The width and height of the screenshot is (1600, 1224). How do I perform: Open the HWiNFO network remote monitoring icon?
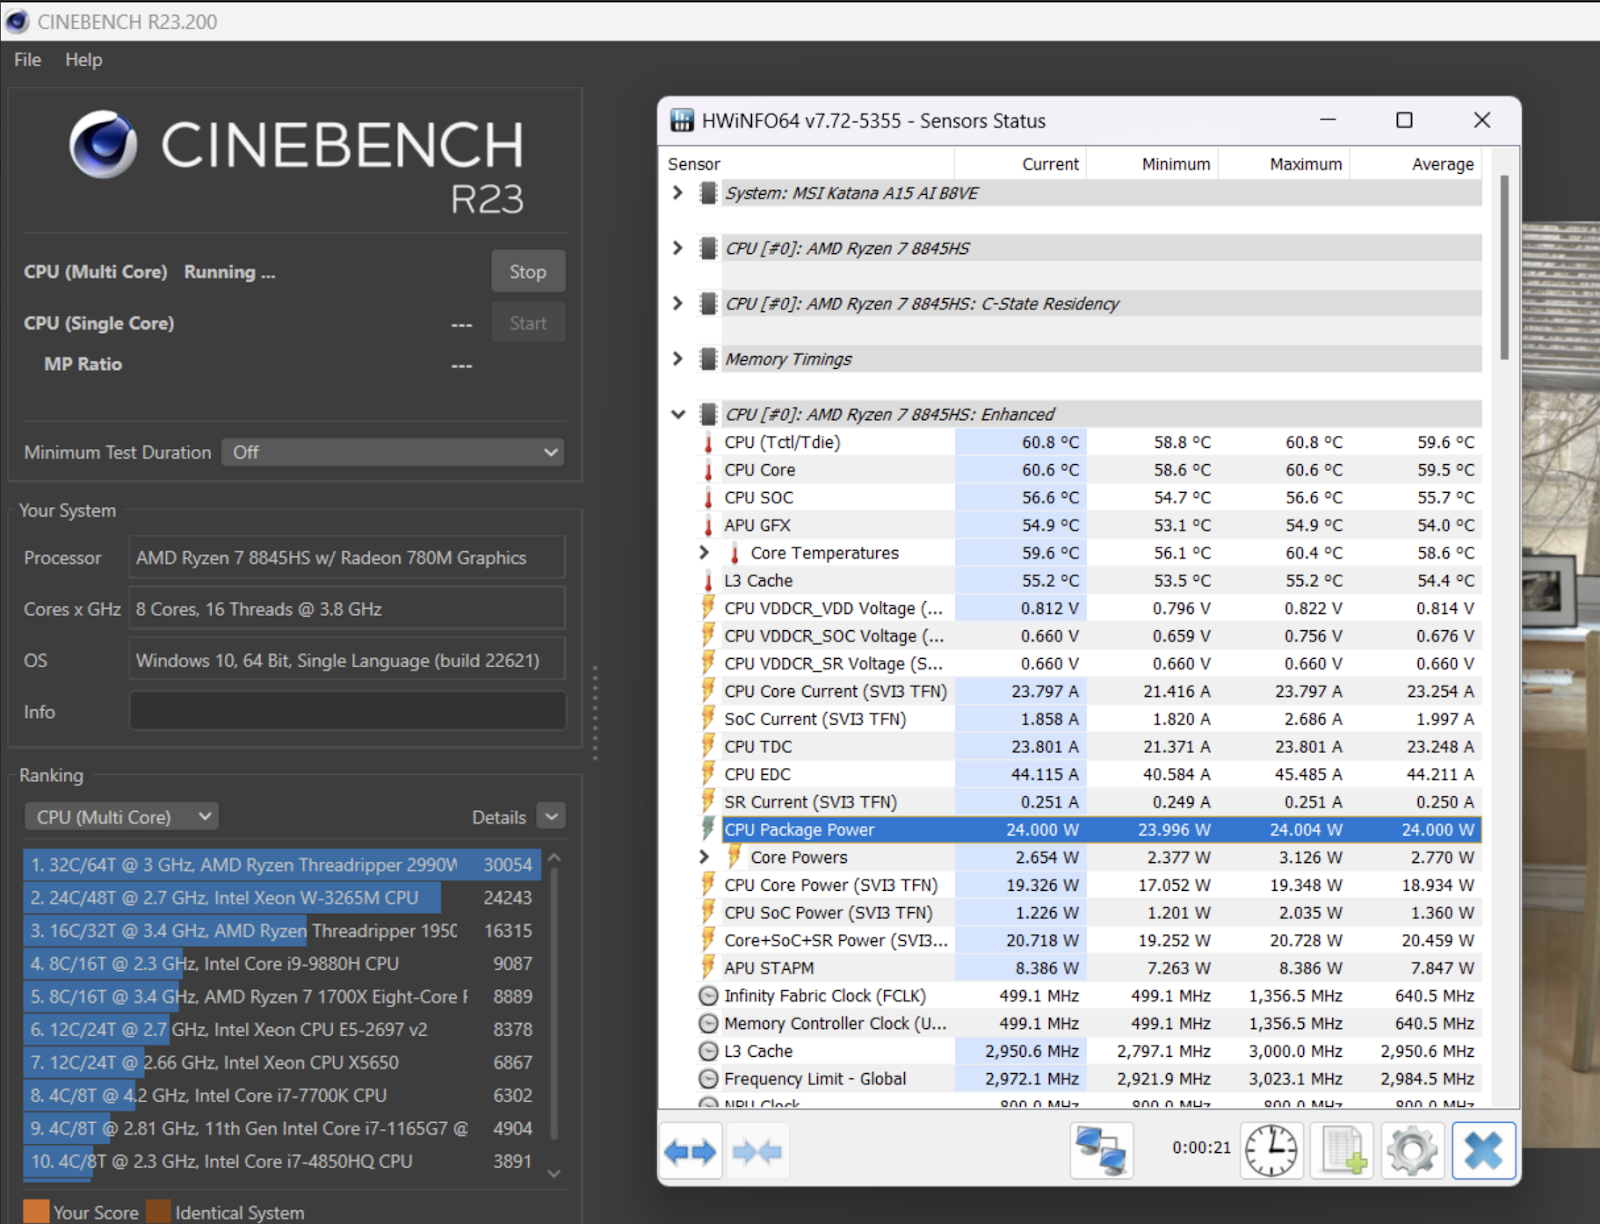(x=1101, y=1150)
